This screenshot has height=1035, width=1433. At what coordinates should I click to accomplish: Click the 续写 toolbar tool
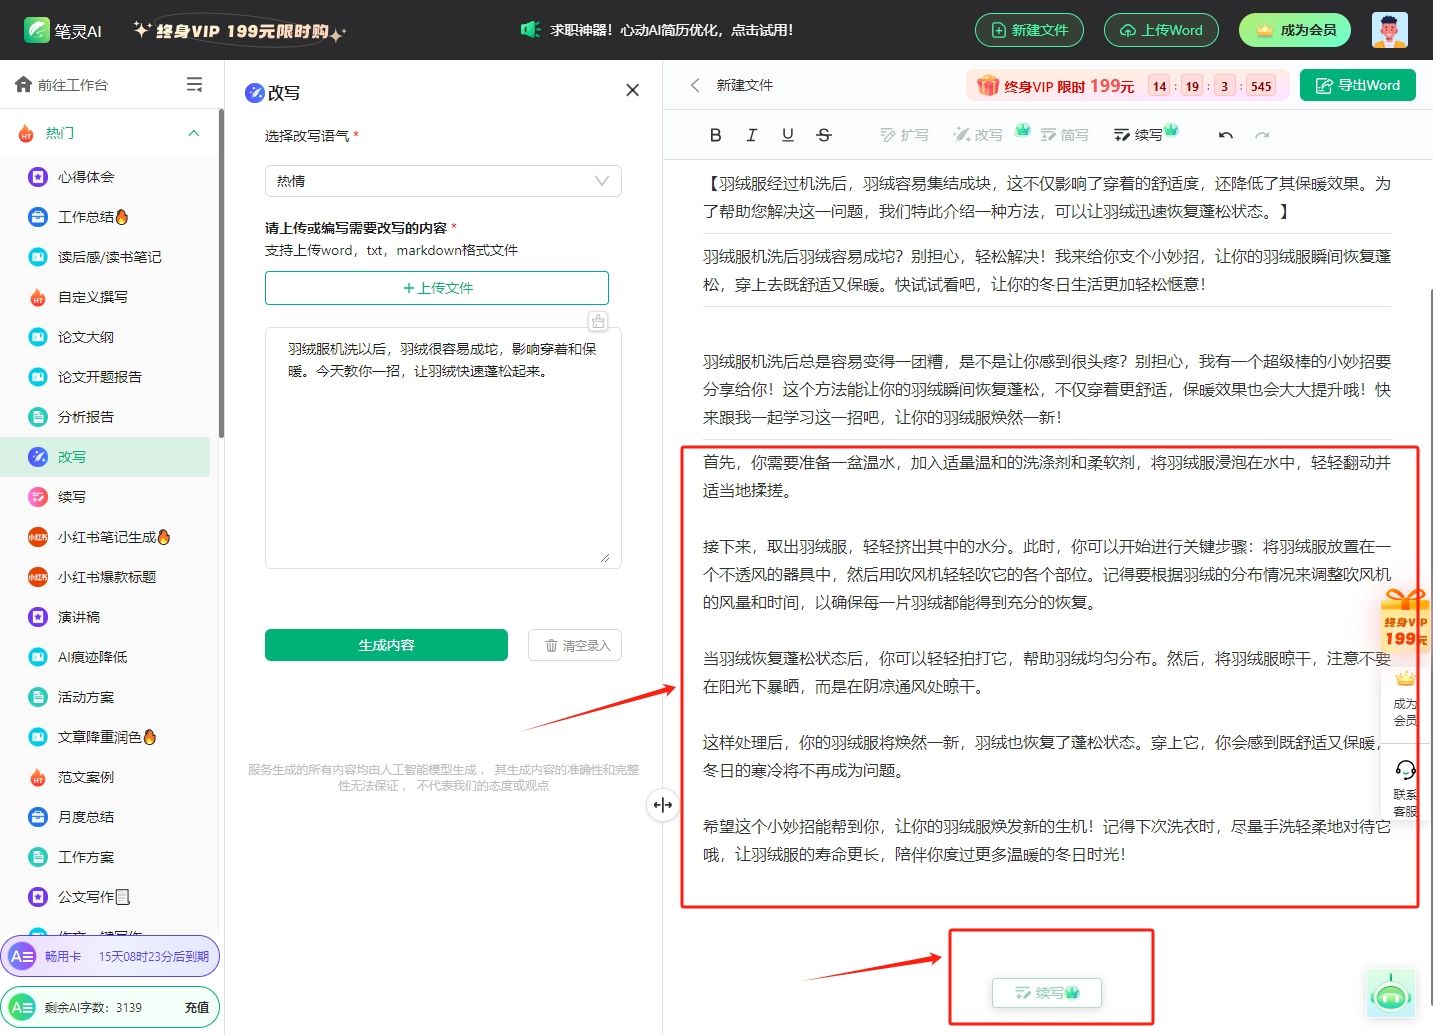coord(1139,135)
